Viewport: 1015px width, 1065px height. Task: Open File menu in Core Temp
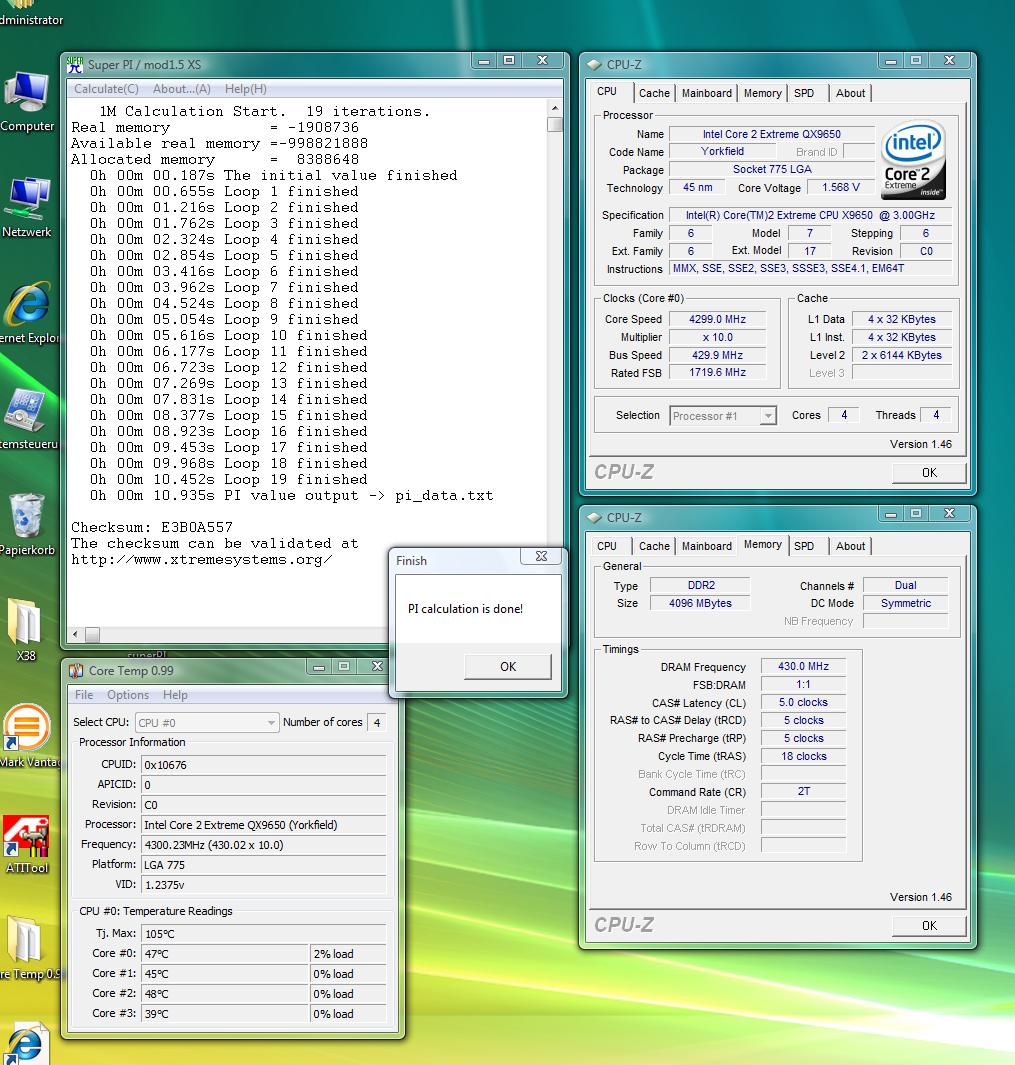click(x=84, y=695)
